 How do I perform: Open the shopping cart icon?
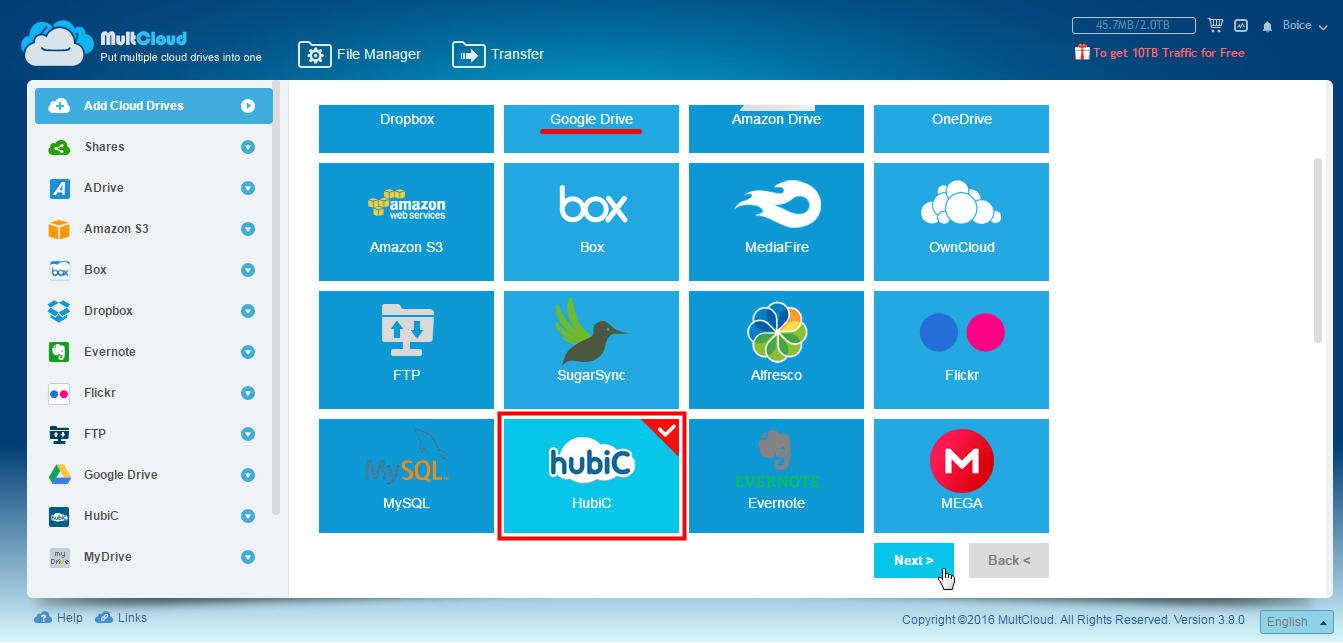point(1216,25)
